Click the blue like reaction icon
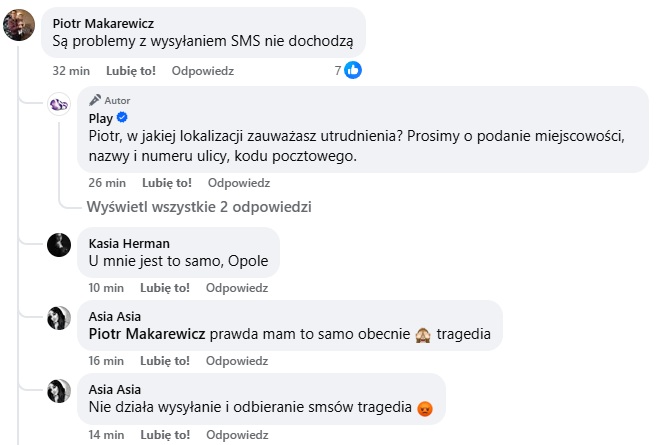656x445 pixels. click(353, 70)
